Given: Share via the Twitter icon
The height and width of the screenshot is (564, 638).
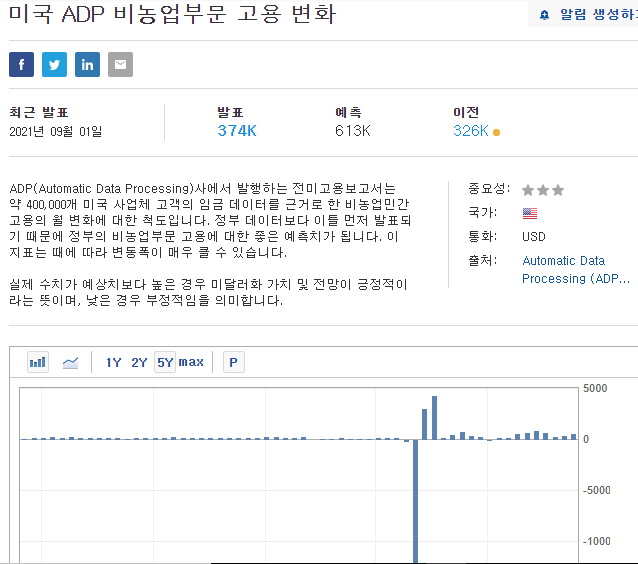Looking at the screenshot, I should point(54,64).
